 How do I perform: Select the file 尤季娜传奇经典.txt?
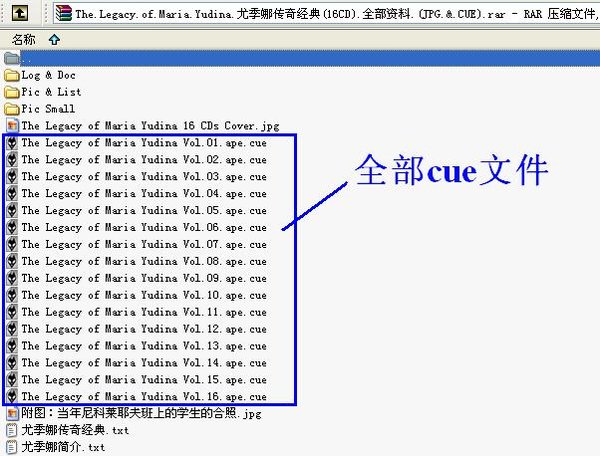(x=75, y=430)
